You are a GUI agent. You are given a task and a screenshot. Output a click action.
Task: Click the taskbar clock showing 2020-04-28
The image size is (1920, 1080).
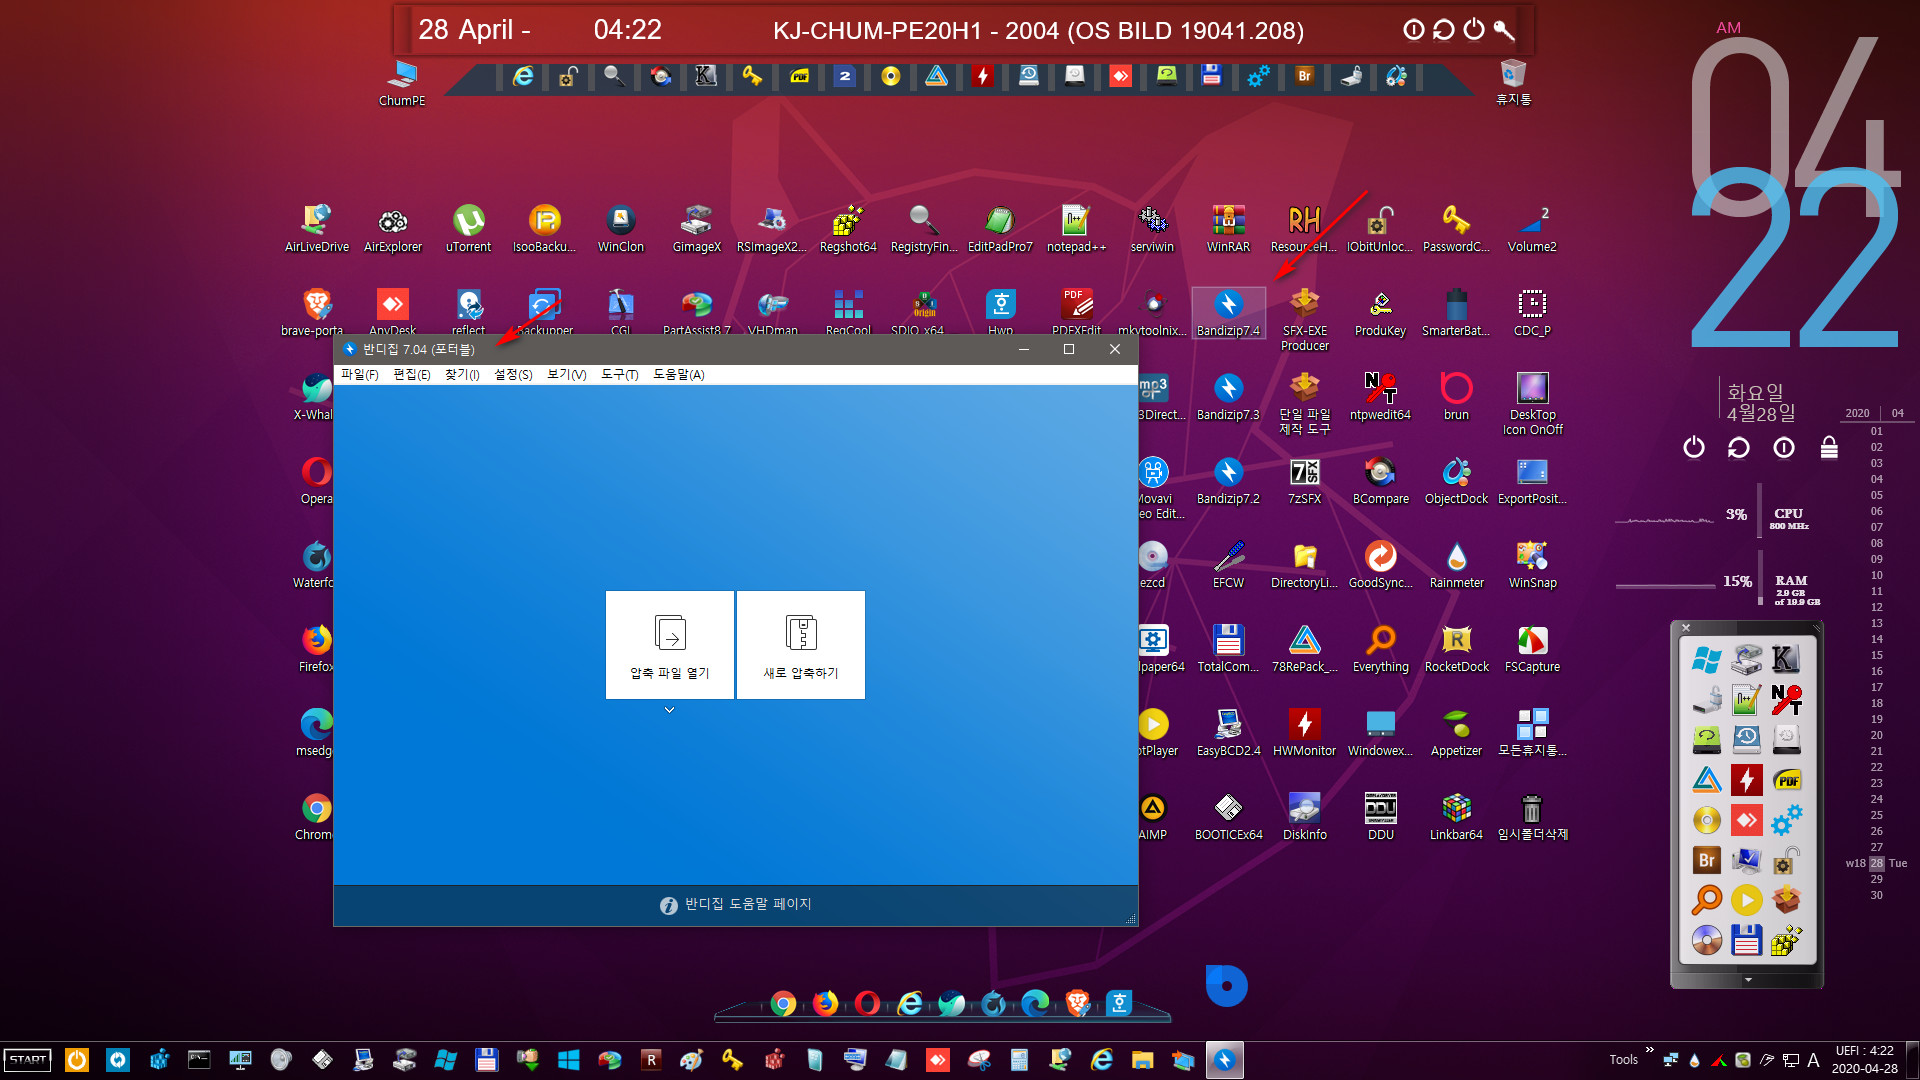point(1864,1060)
